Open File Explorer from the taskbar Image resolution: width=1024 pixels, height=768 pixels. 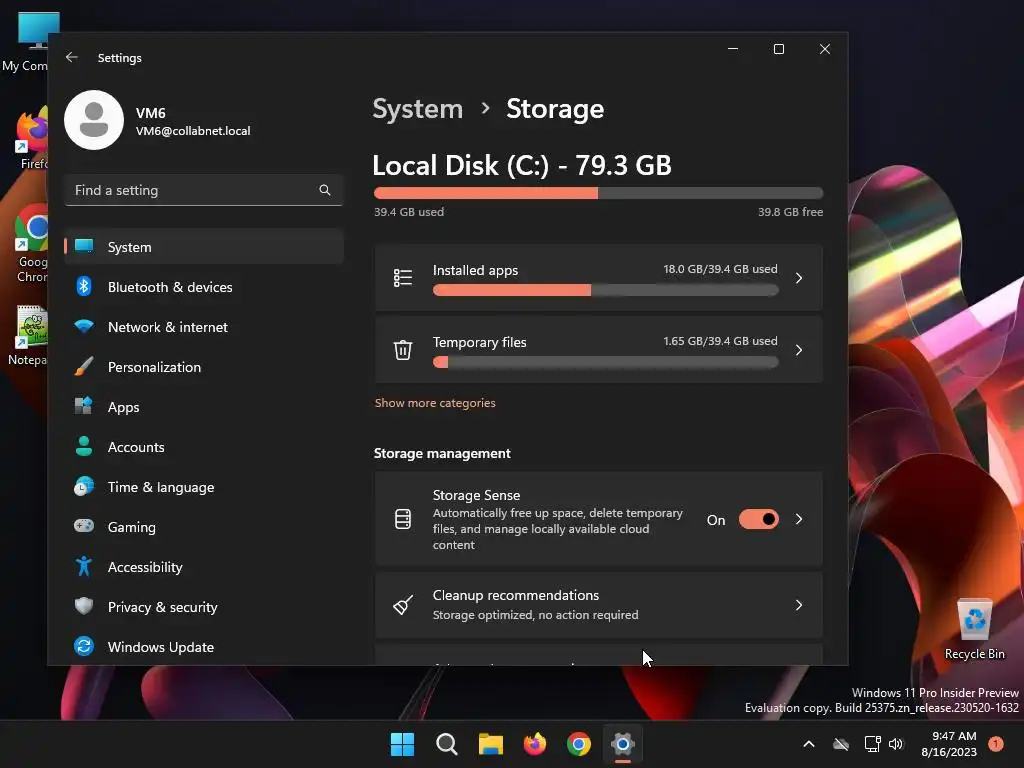coord(490,744)
